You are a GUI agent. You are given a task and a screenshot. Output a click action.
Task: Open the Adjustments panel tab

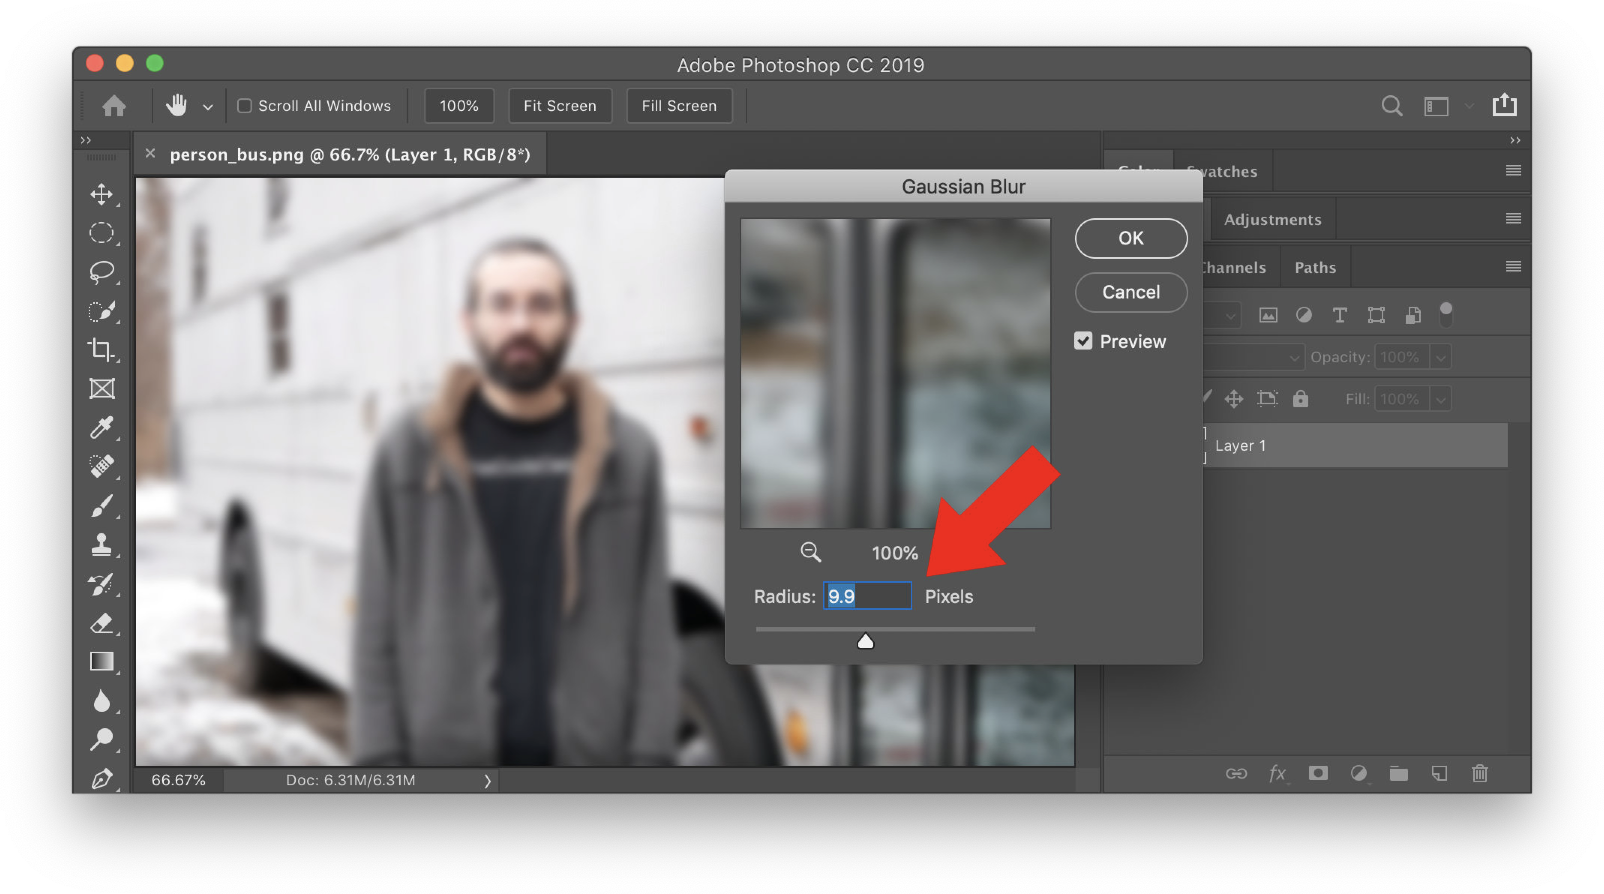1272,220
